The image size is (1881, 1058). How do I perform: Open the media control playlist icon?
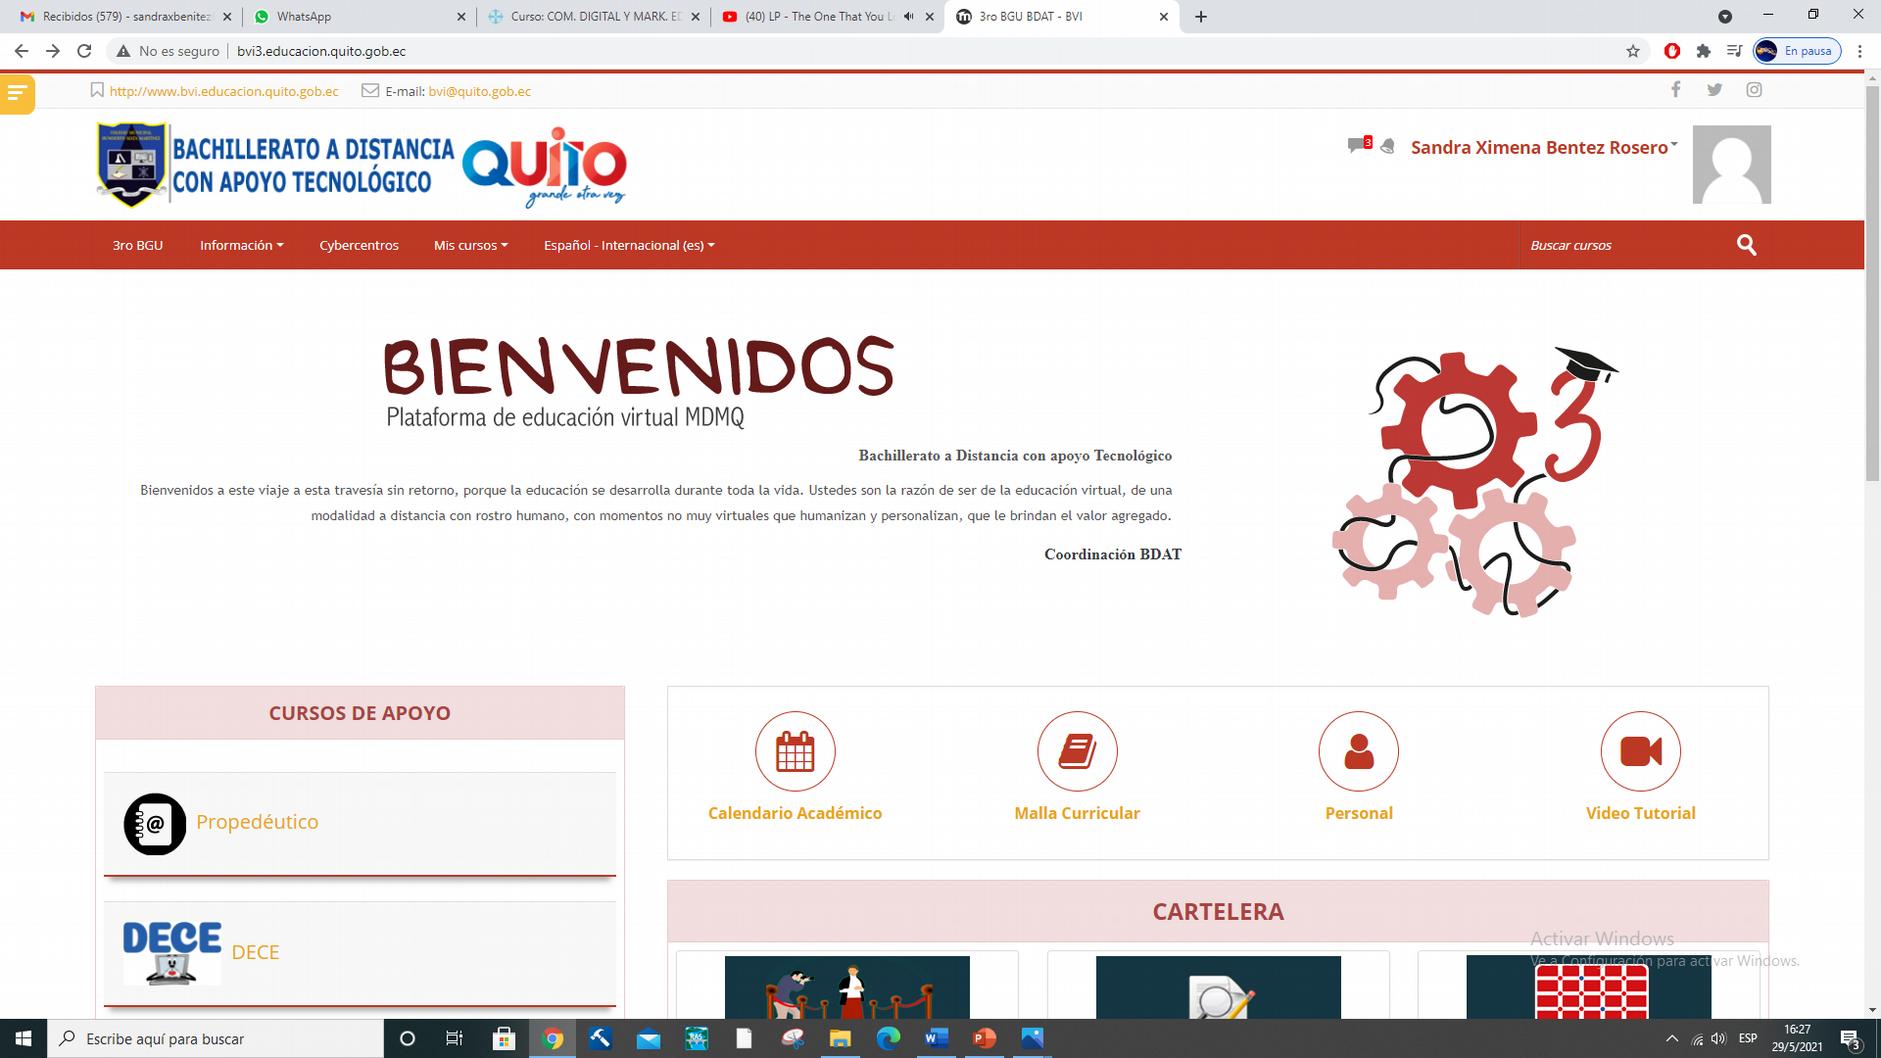(1734, 51)
